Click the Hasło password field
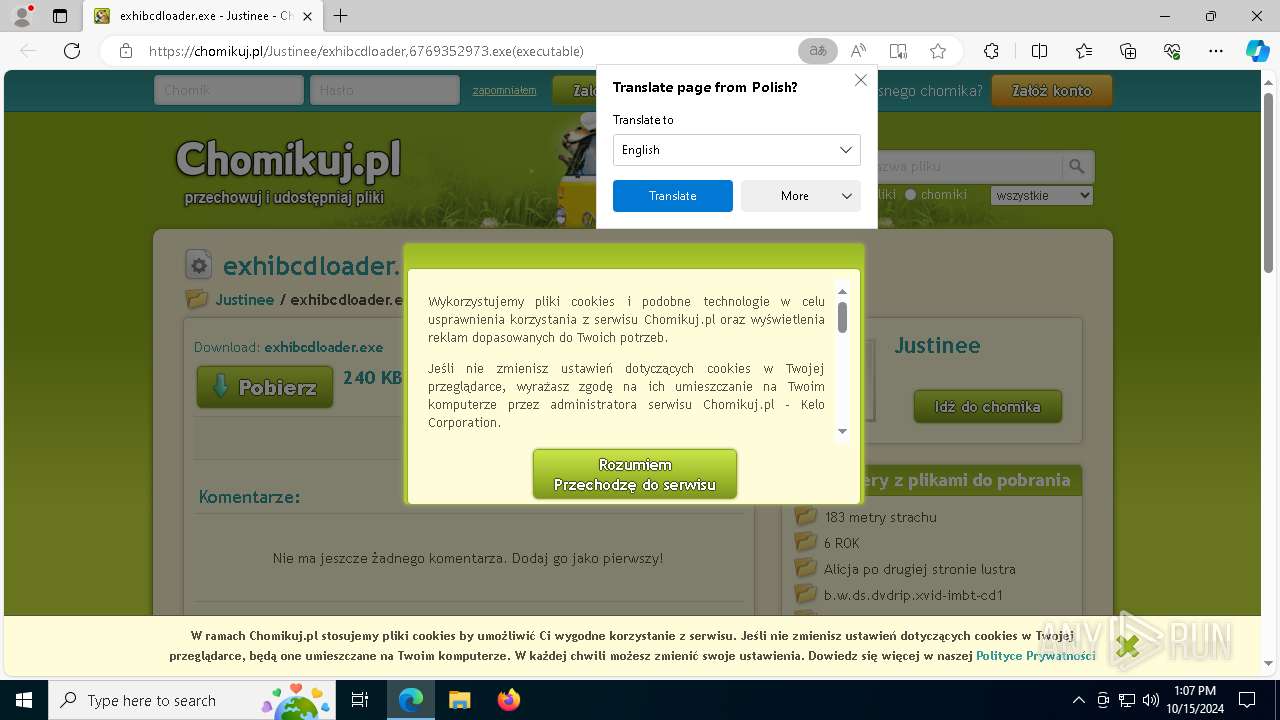The image size is (1280, 720). (385, 90)
